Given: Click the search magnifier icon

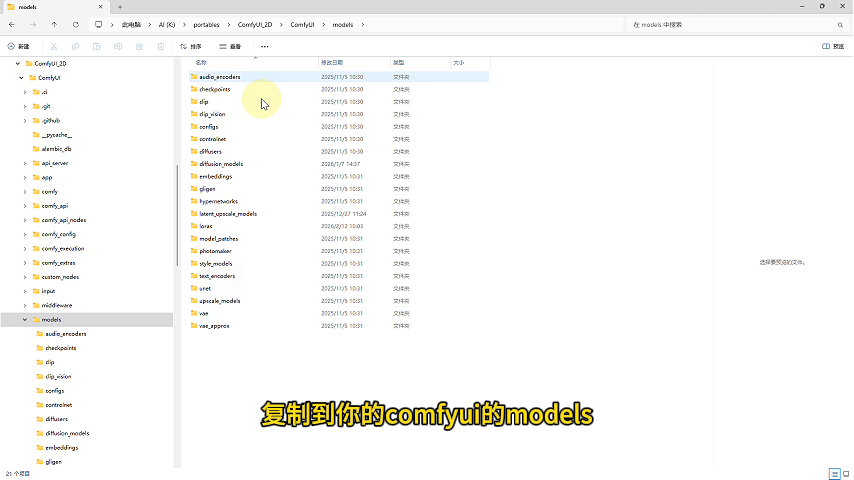Looking at the screenshot, I should (x=840, y=25).
